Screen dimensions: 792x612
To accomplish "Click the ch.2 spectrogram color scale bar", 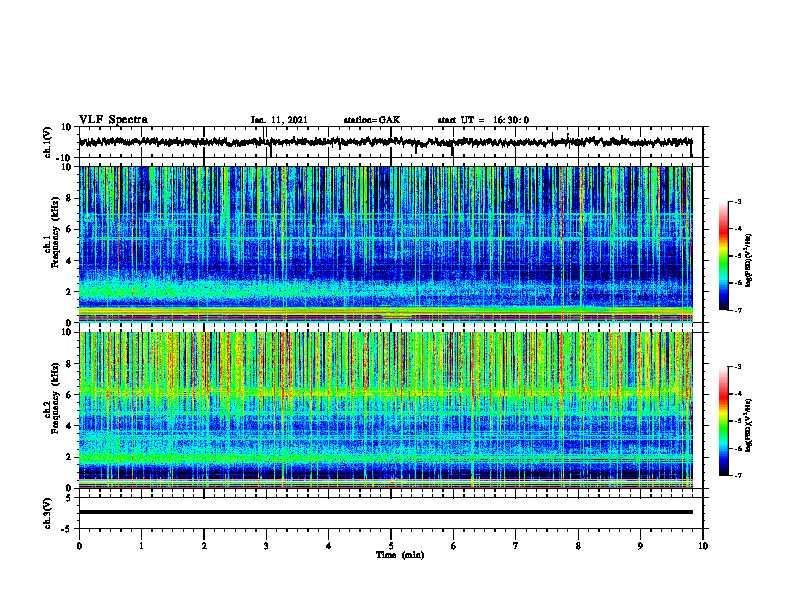I will (x=723, y=421).
